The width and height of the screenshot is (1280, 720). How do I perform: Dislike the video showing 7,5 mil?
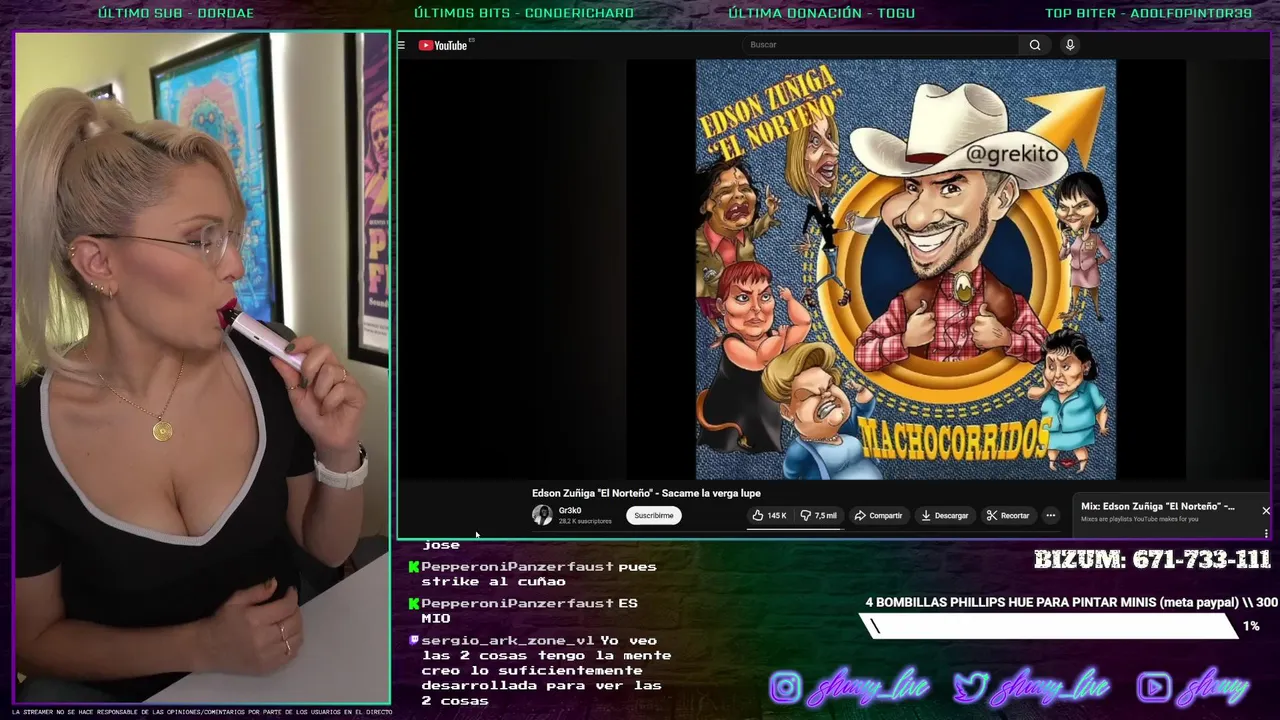(x=818, y=515)
